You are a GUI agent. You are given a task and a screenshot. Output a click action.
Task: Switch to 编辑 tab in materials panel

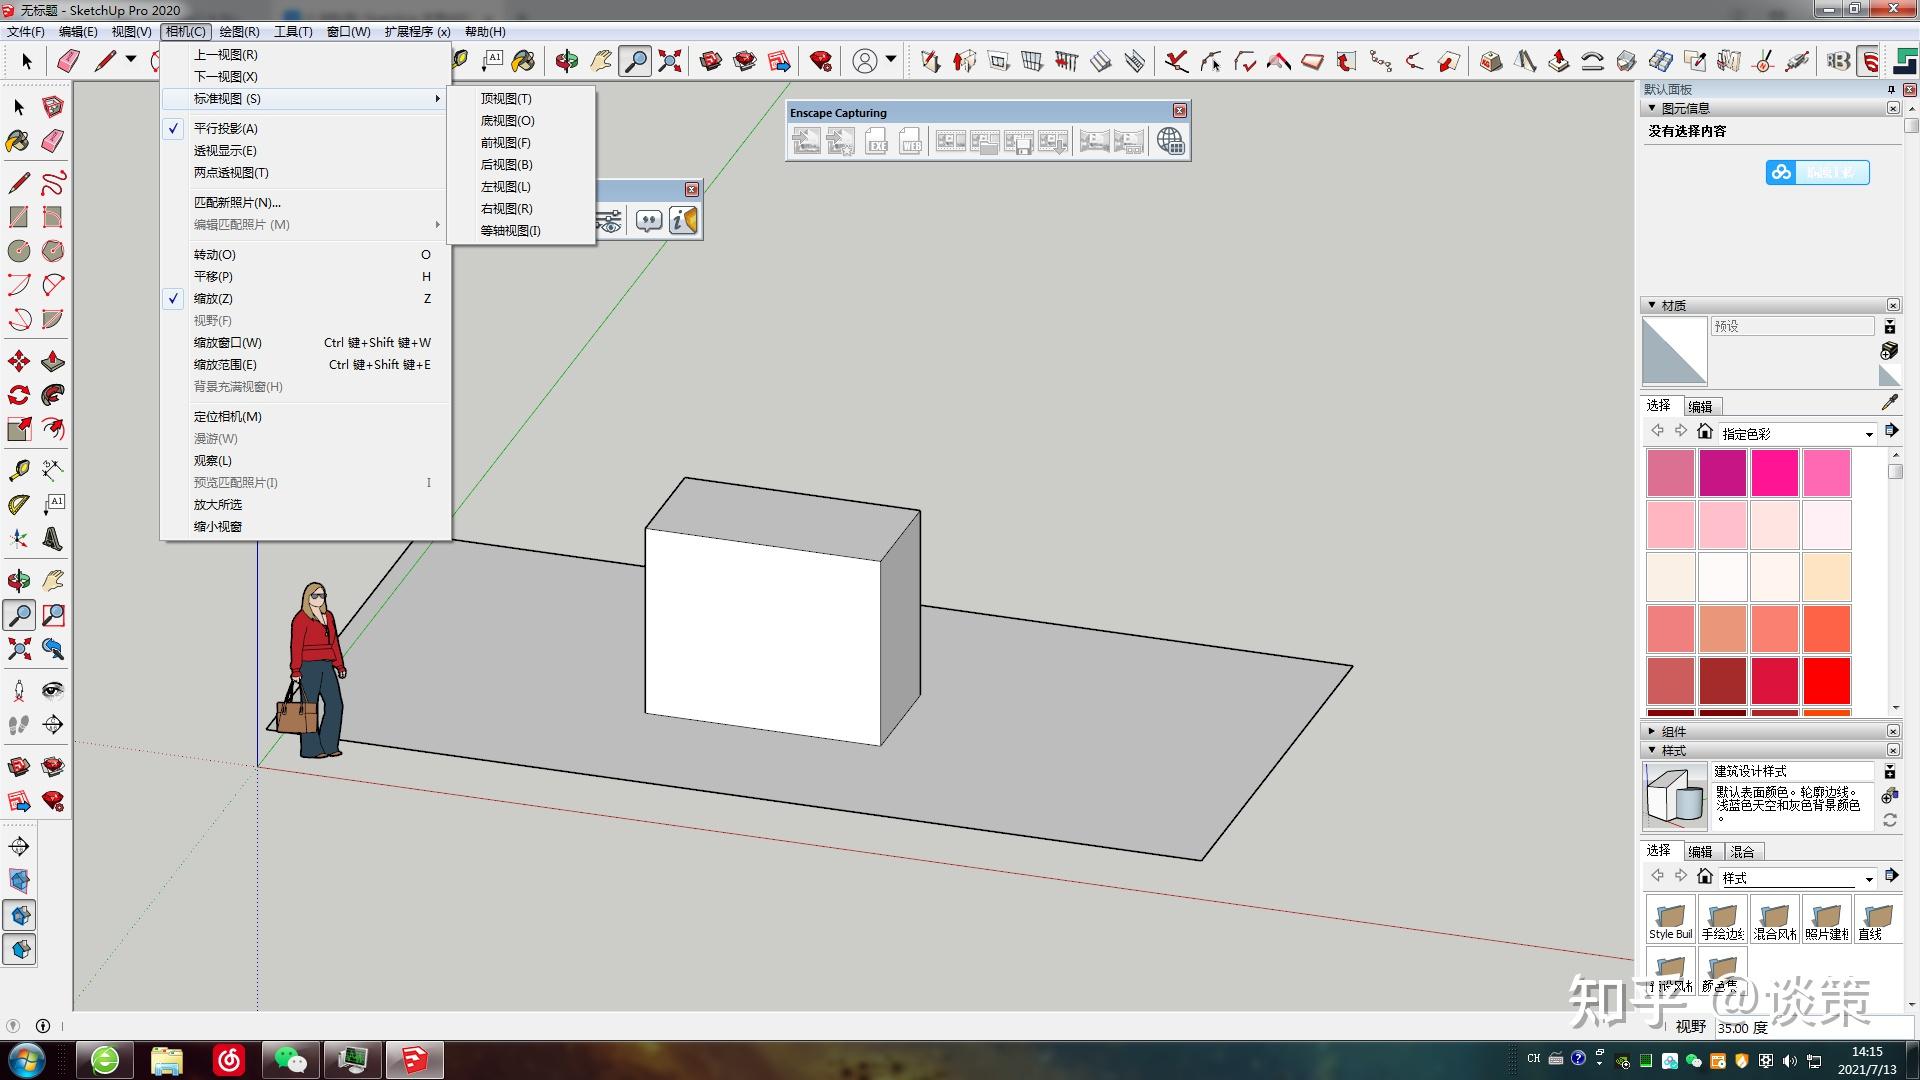coord(1700,406)
